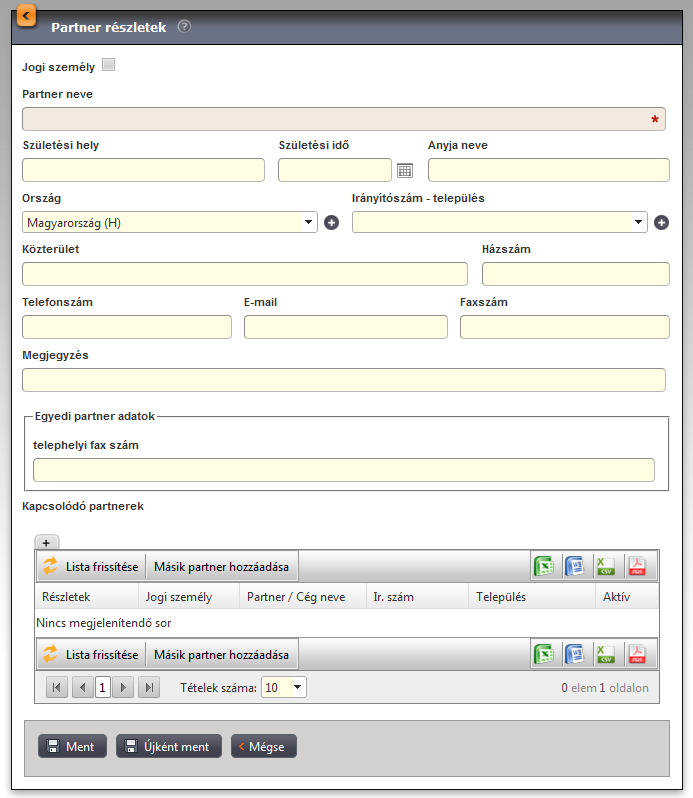Screen dimensions: 693x798
Task: Click the orange back arrow icon
Action: click(x=26, y=15)
